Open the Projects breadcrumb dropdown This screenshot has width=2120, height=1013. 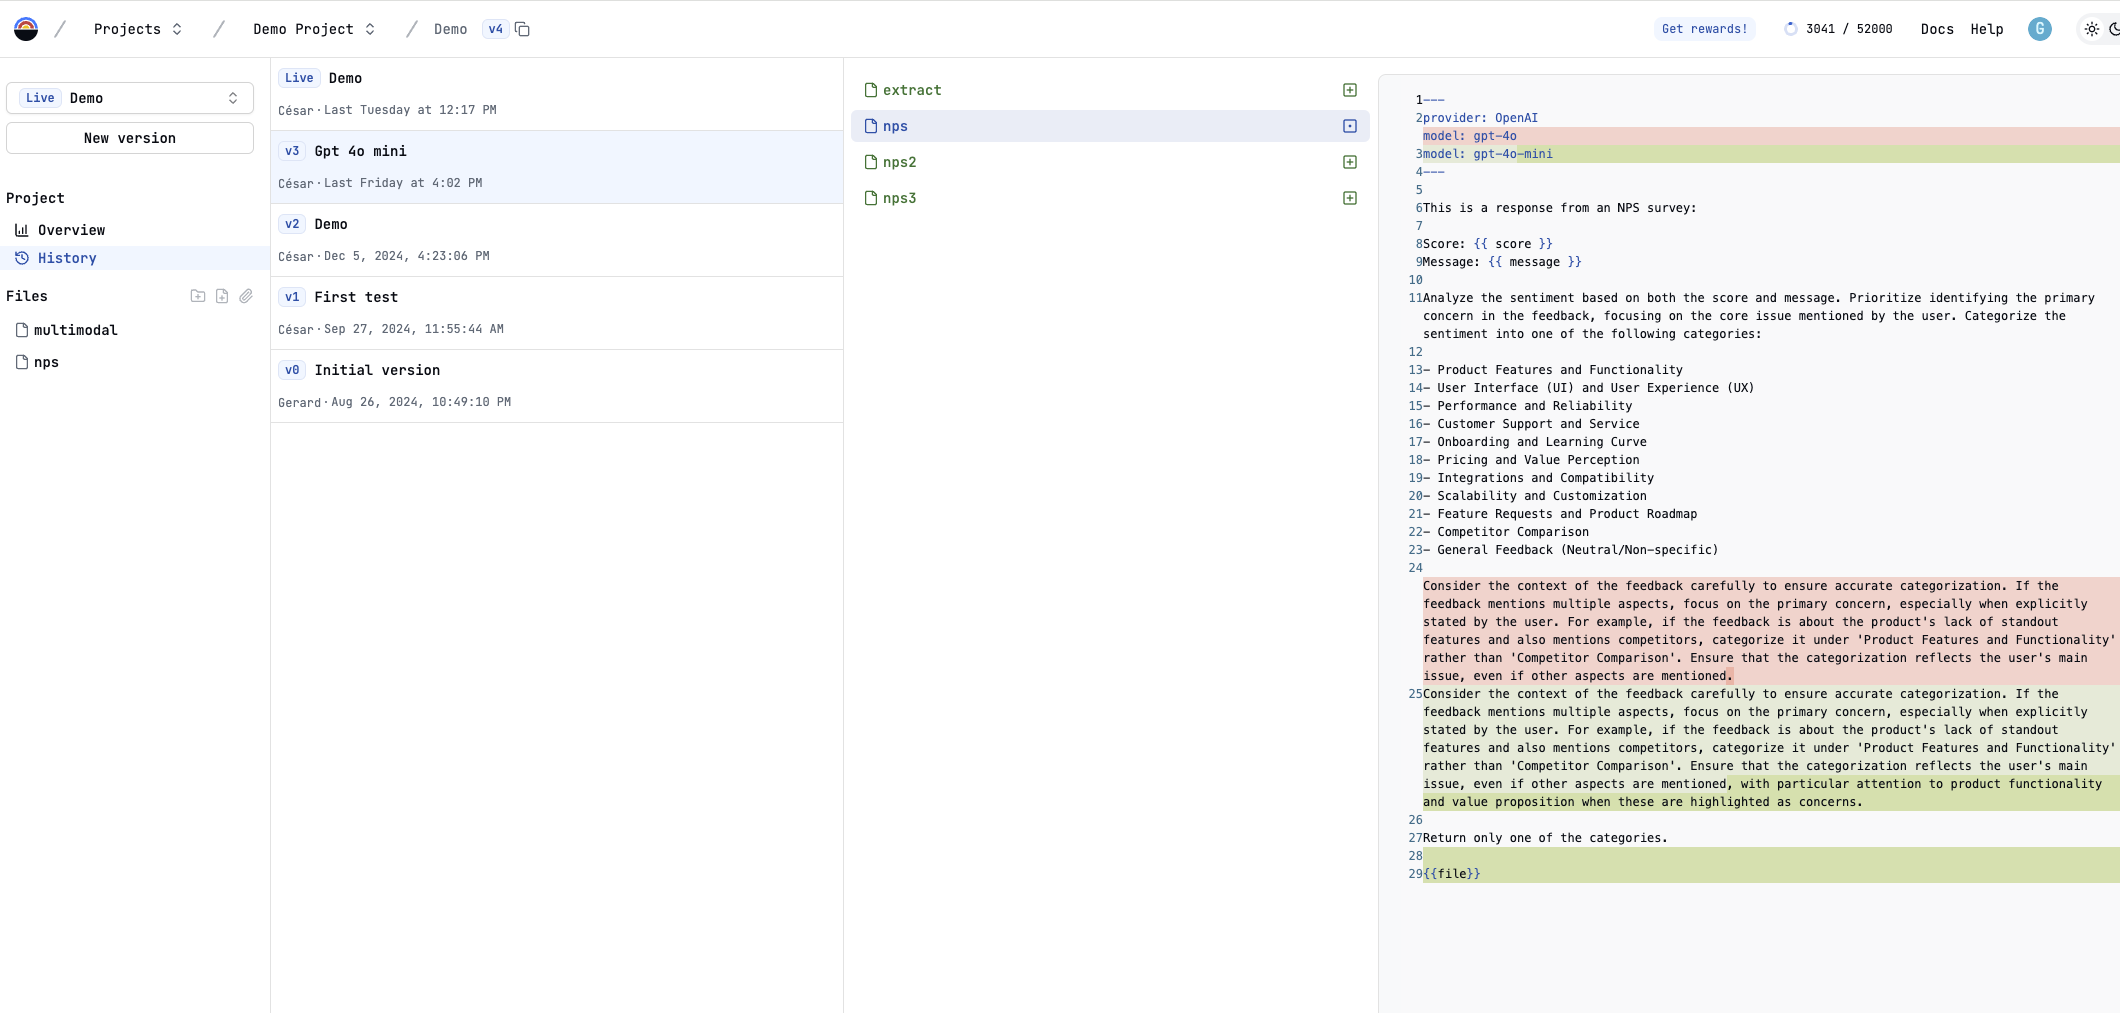point(138,29)
